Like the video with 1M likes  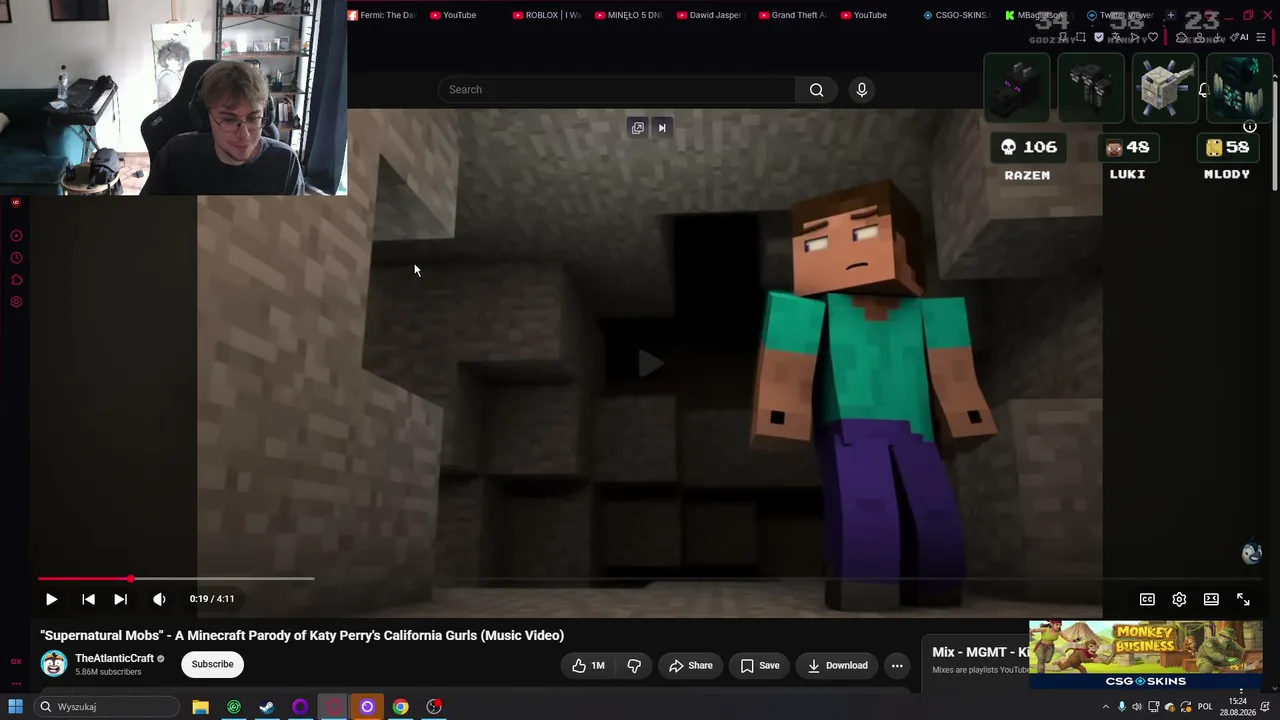(x=588, y=665)
